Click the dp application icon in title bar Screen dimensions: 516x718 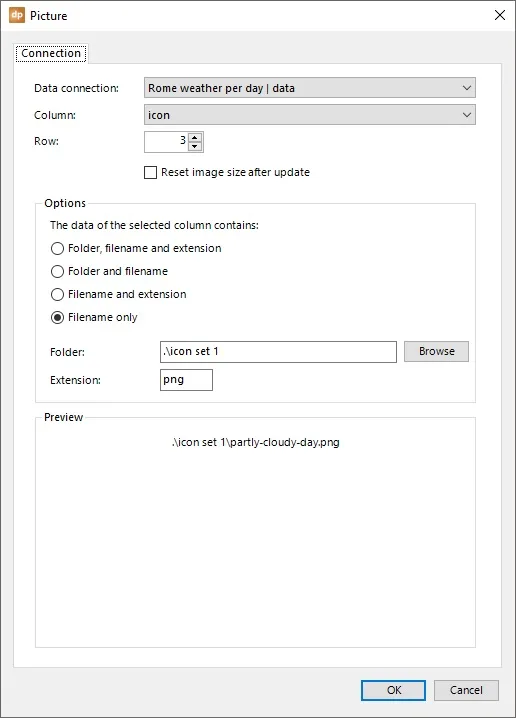(x=17, y=15)
